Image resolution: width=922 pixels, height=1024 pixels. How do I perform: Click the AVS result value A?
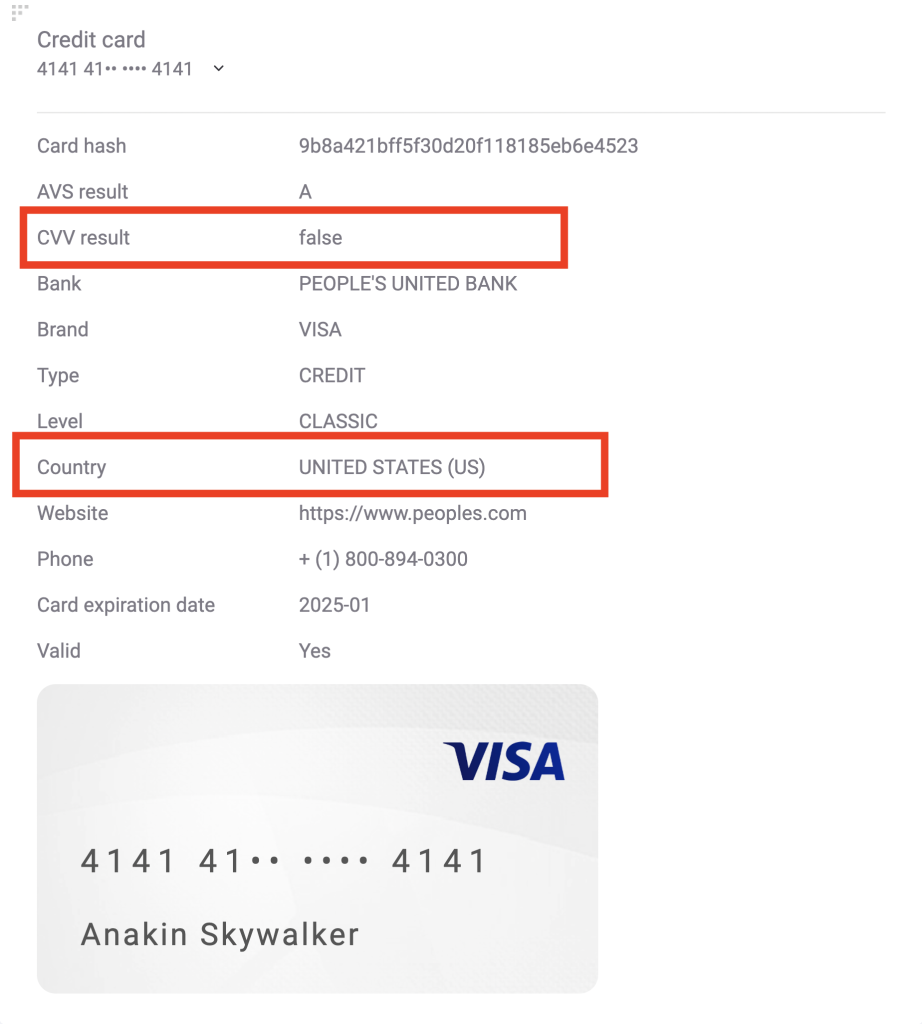(305, 192)
